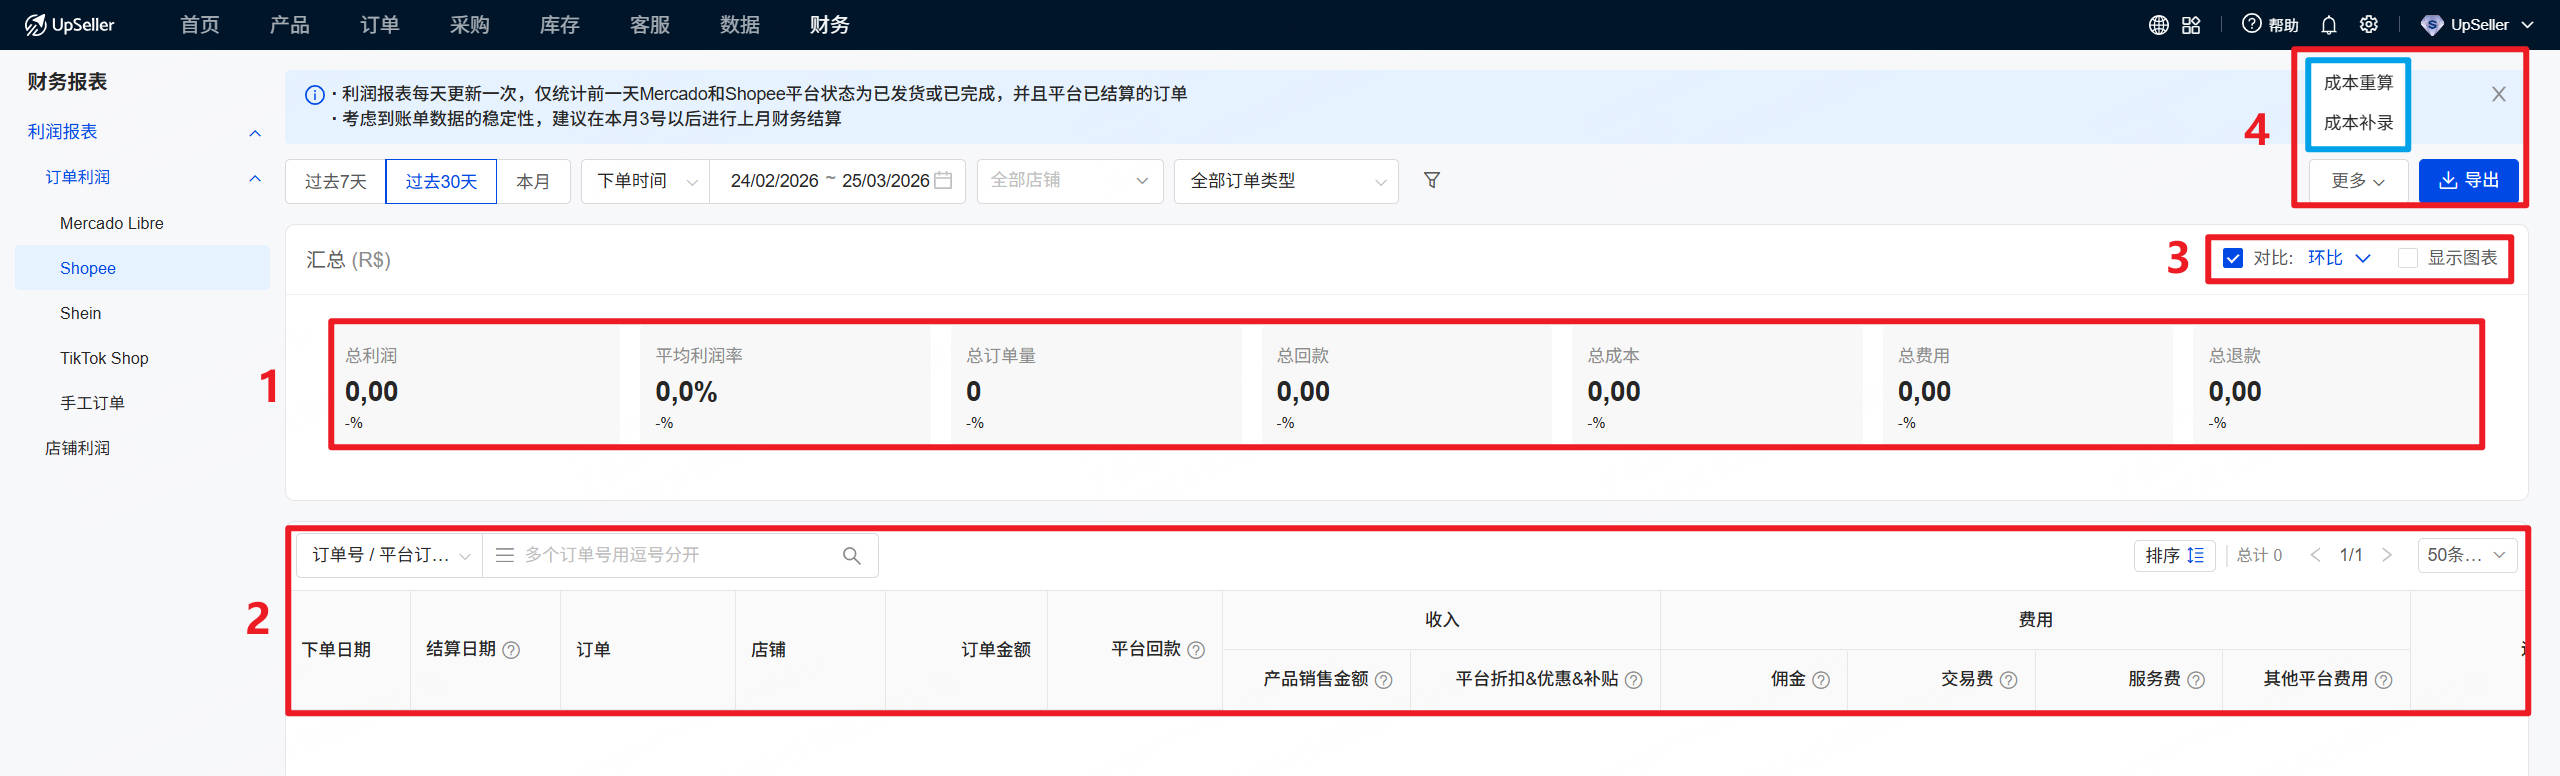
Task: Click the order number search input
Action: (670, 555)
